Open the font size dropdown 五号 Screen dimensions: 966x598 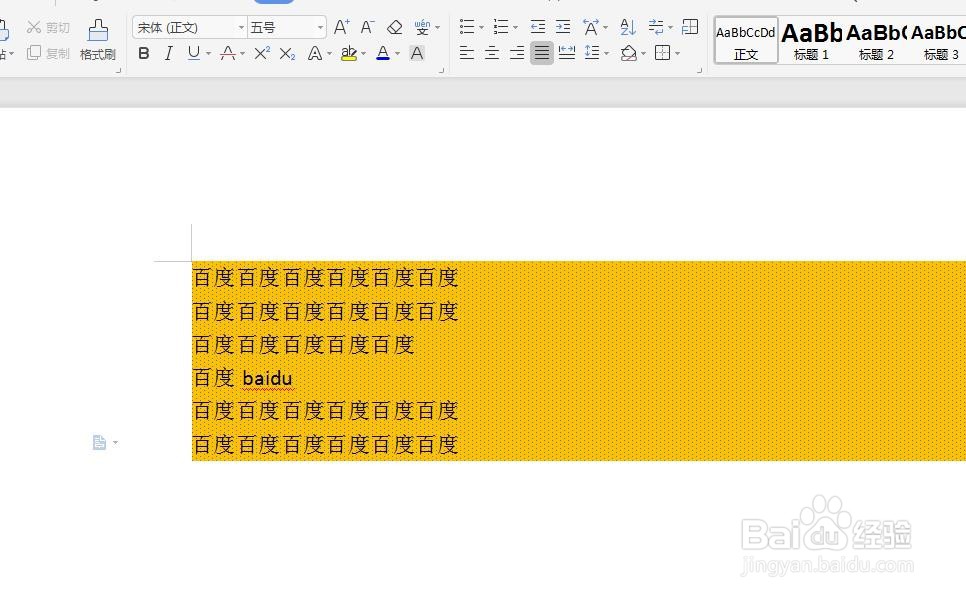[x=320, y=28]
